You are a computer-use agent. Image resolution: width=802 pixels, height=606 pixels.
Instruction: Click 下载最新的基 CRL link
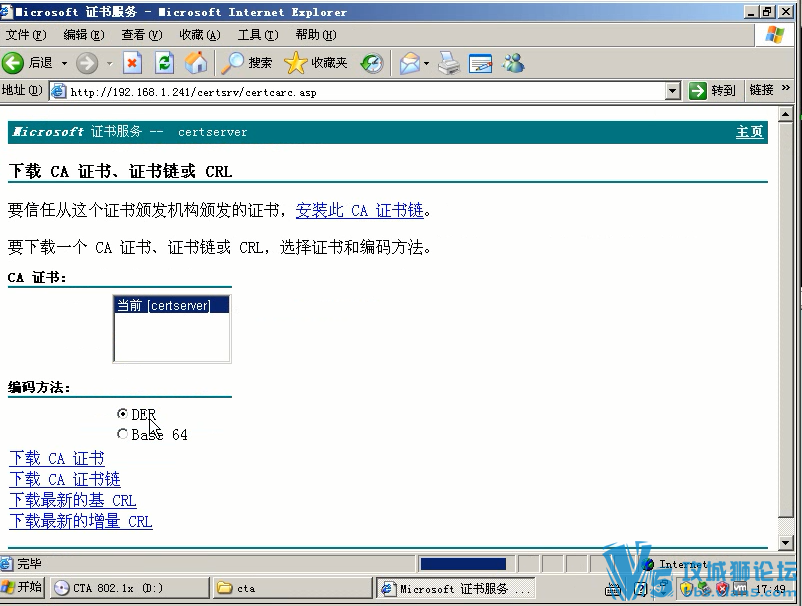(x=73, y=500)
